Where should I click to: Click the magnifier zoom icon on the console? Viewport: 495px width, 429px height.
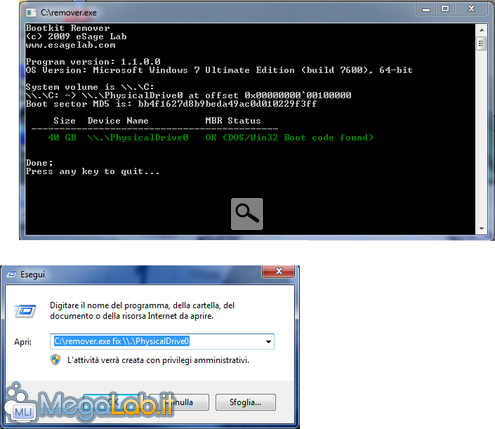tap(247, 214)
